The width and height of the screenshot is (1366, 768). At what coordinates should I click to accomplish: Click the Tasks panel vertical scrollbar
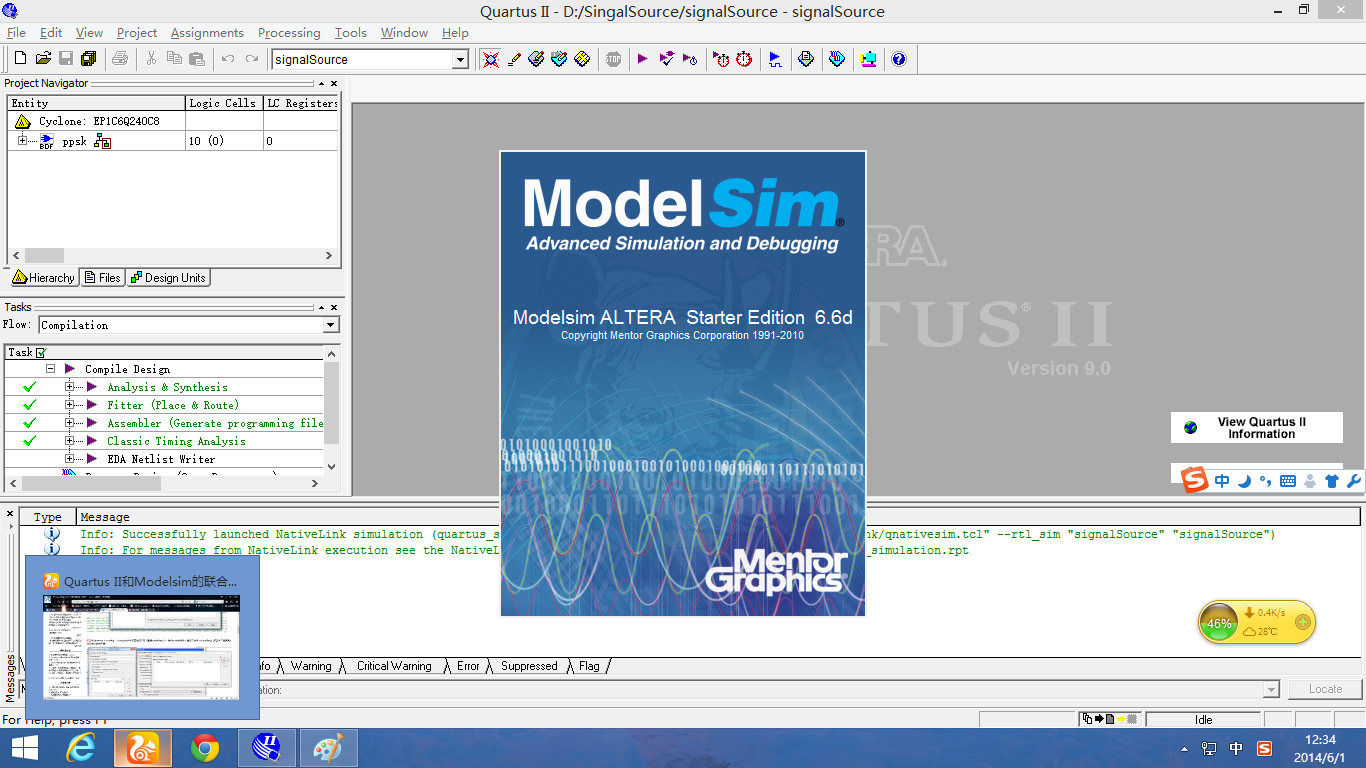point(332,409)
